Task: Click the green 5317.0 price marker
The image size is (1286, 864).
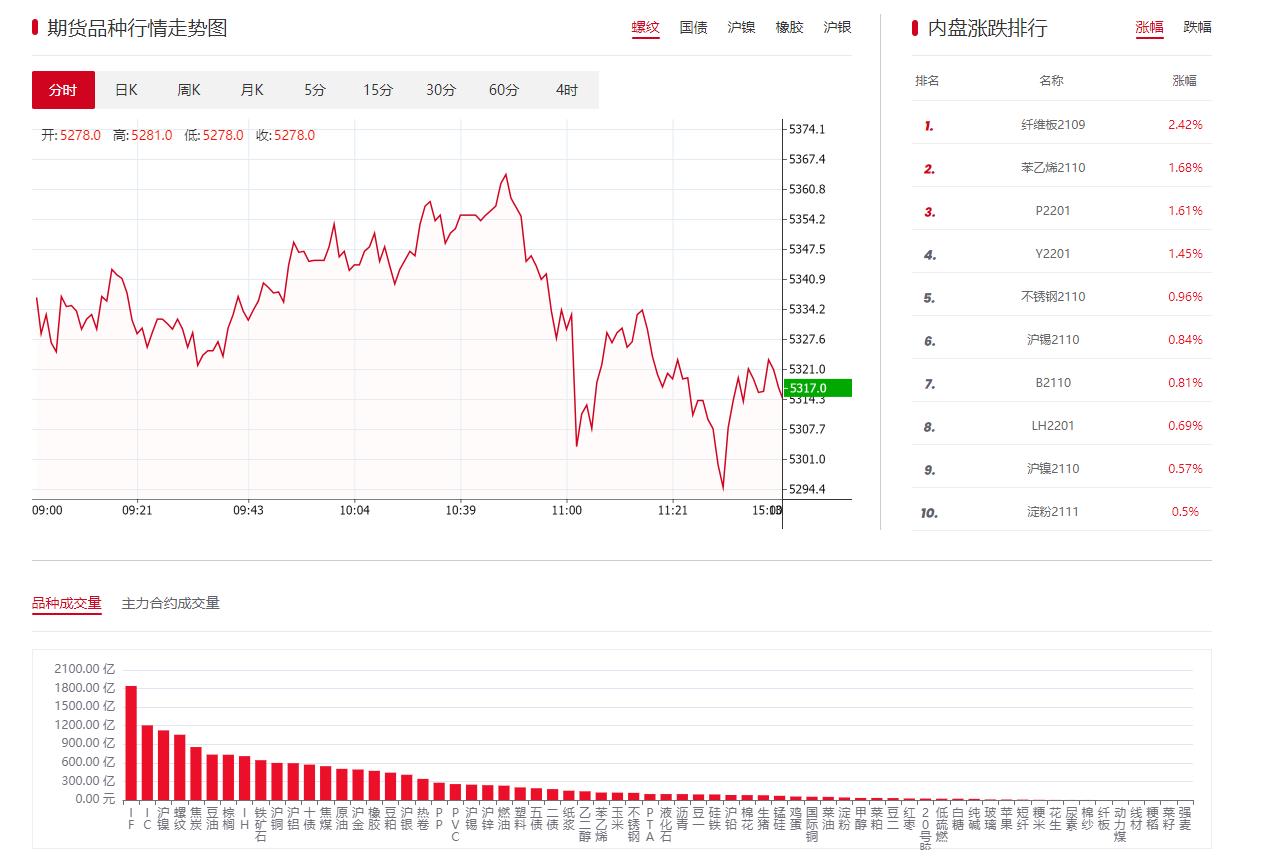Action: [816, 388]
